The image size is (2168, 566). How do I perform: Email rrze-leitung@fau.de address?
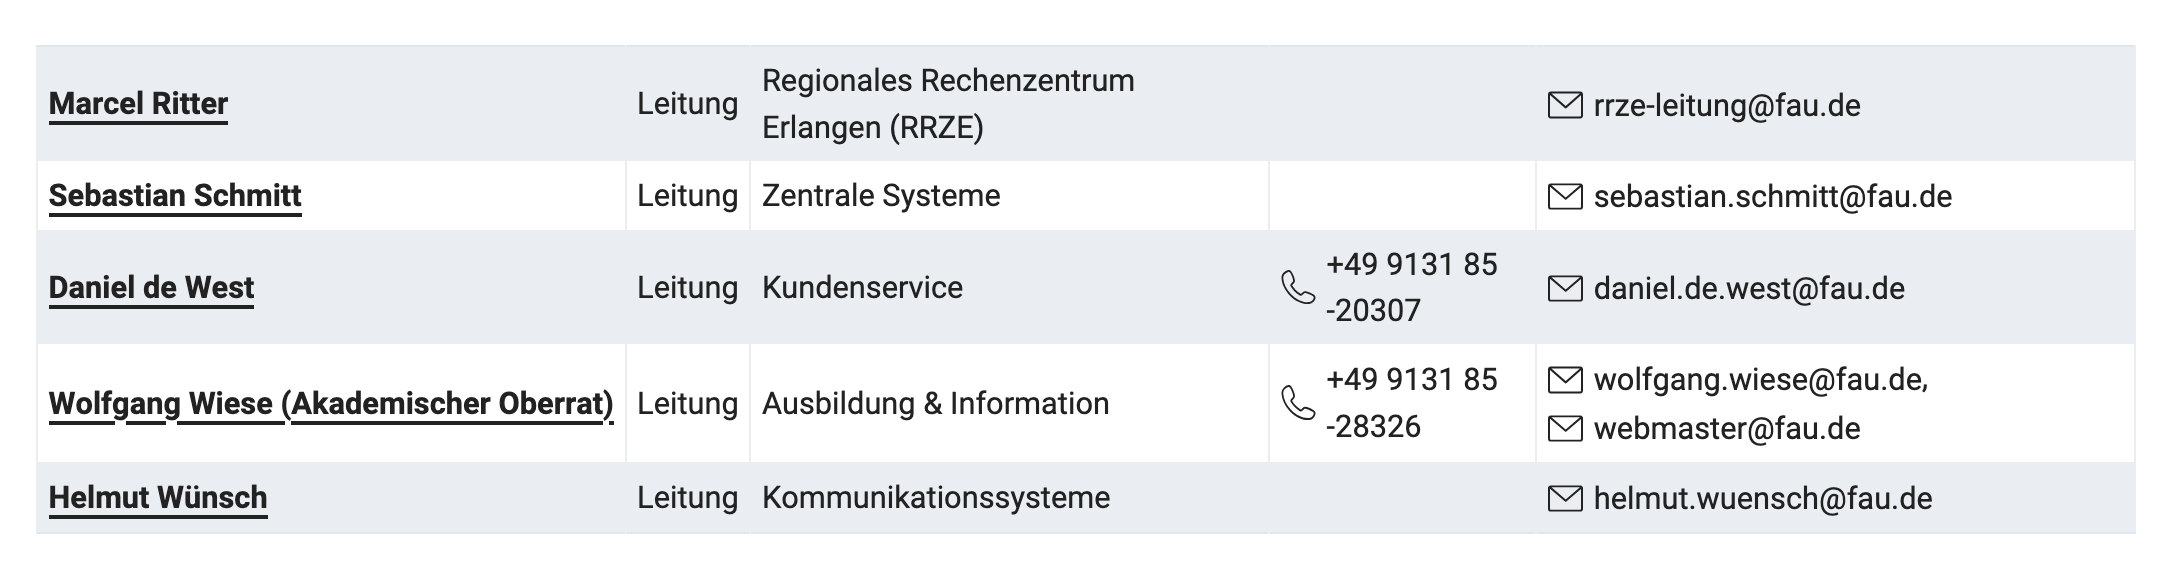click(x=1727, y=106)
